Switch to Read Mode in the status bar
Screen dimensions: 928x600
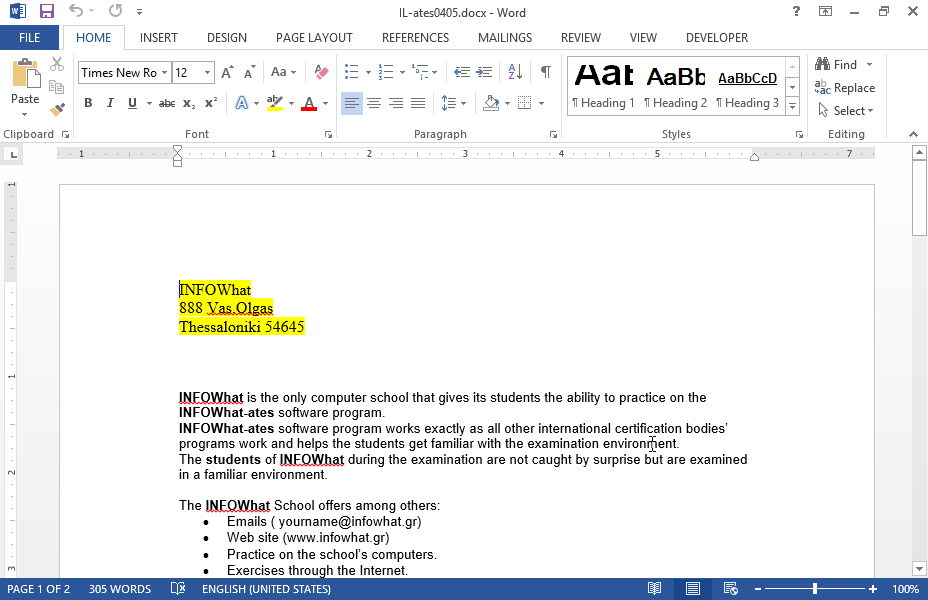(x=655, y=589)
